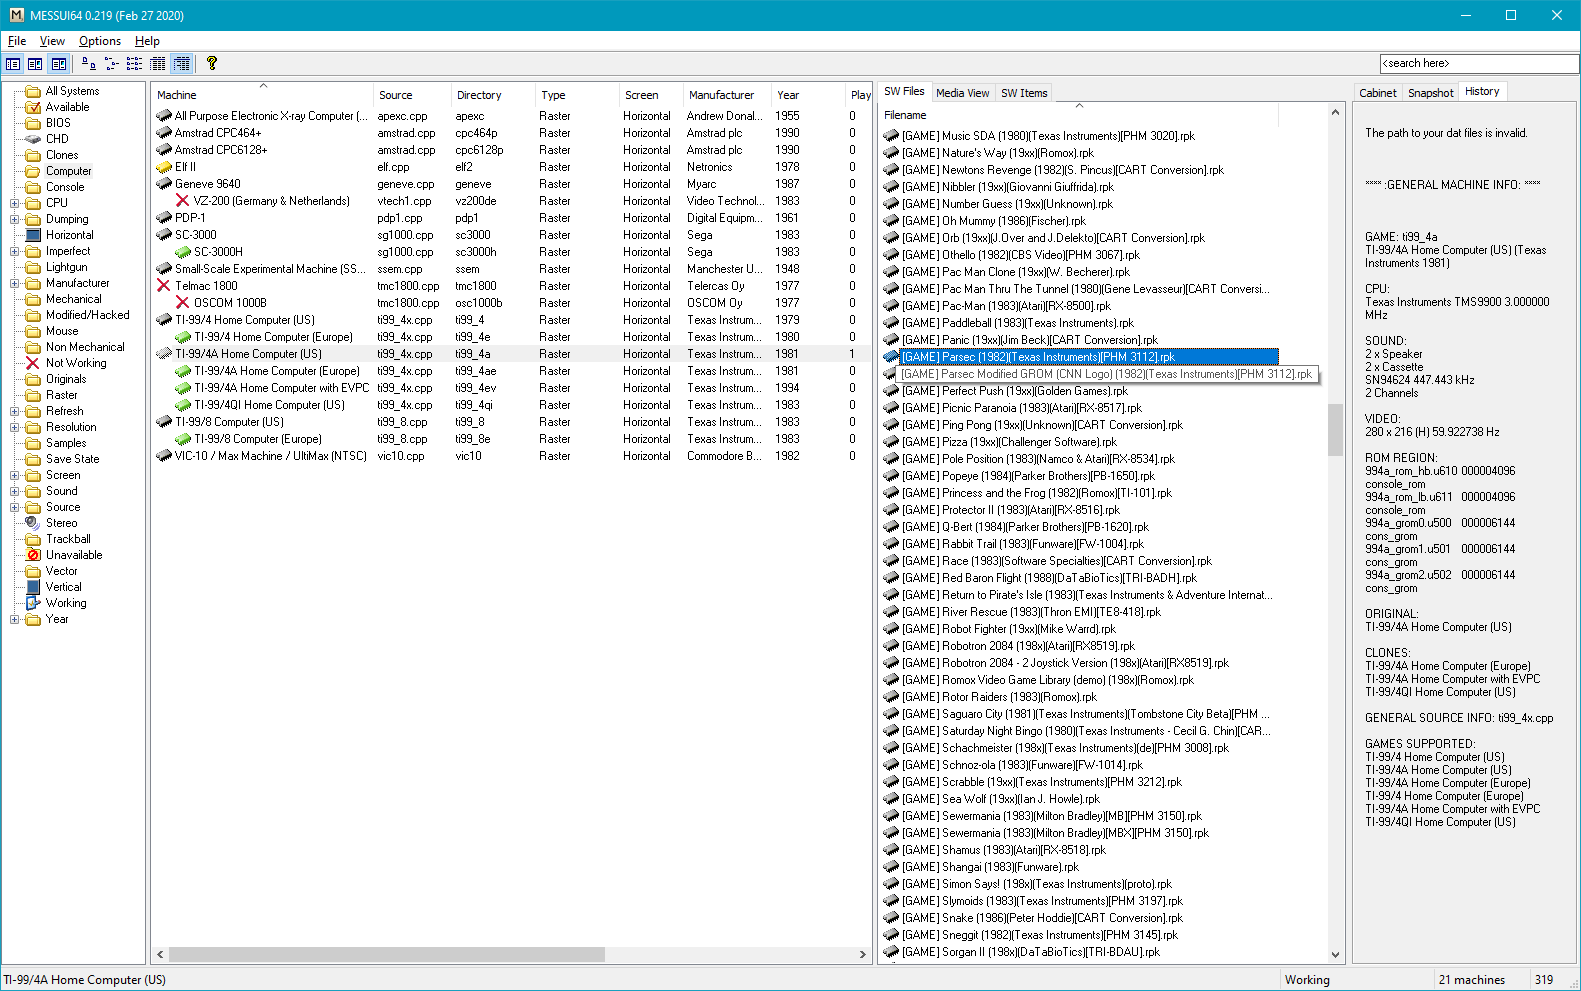Click the All Systems folder icon
Image resolution: width=1581 pixels, height=991 pixels.
(33, 91)
